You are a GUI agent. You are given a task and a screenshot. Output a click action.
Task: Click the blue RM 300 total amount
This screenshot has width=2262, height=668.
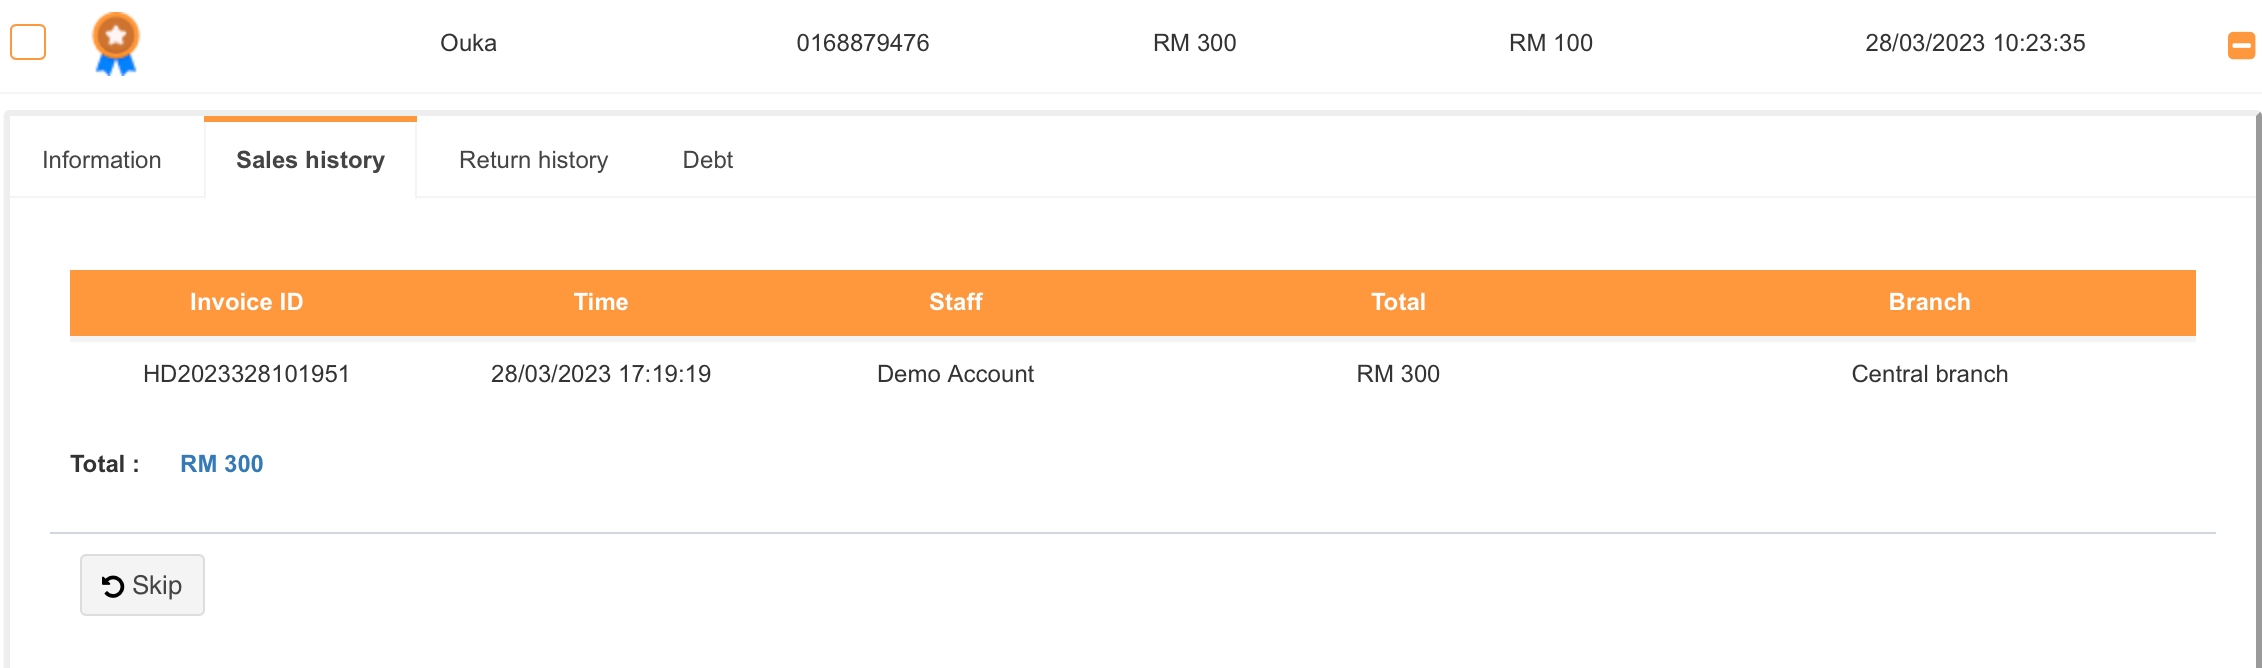pos(221,464)
